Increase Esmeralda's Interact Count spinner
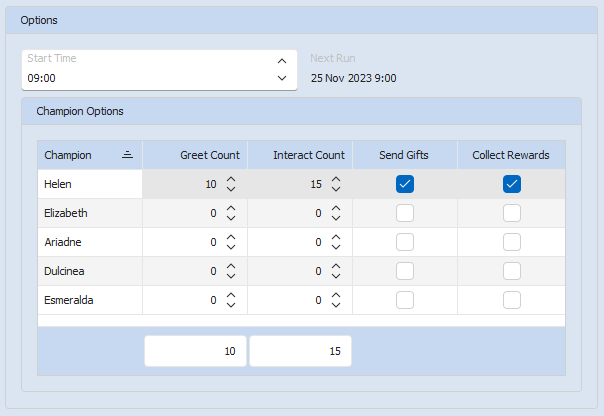The width and height of the screenshot is (604, 416). tap(336, 295)
